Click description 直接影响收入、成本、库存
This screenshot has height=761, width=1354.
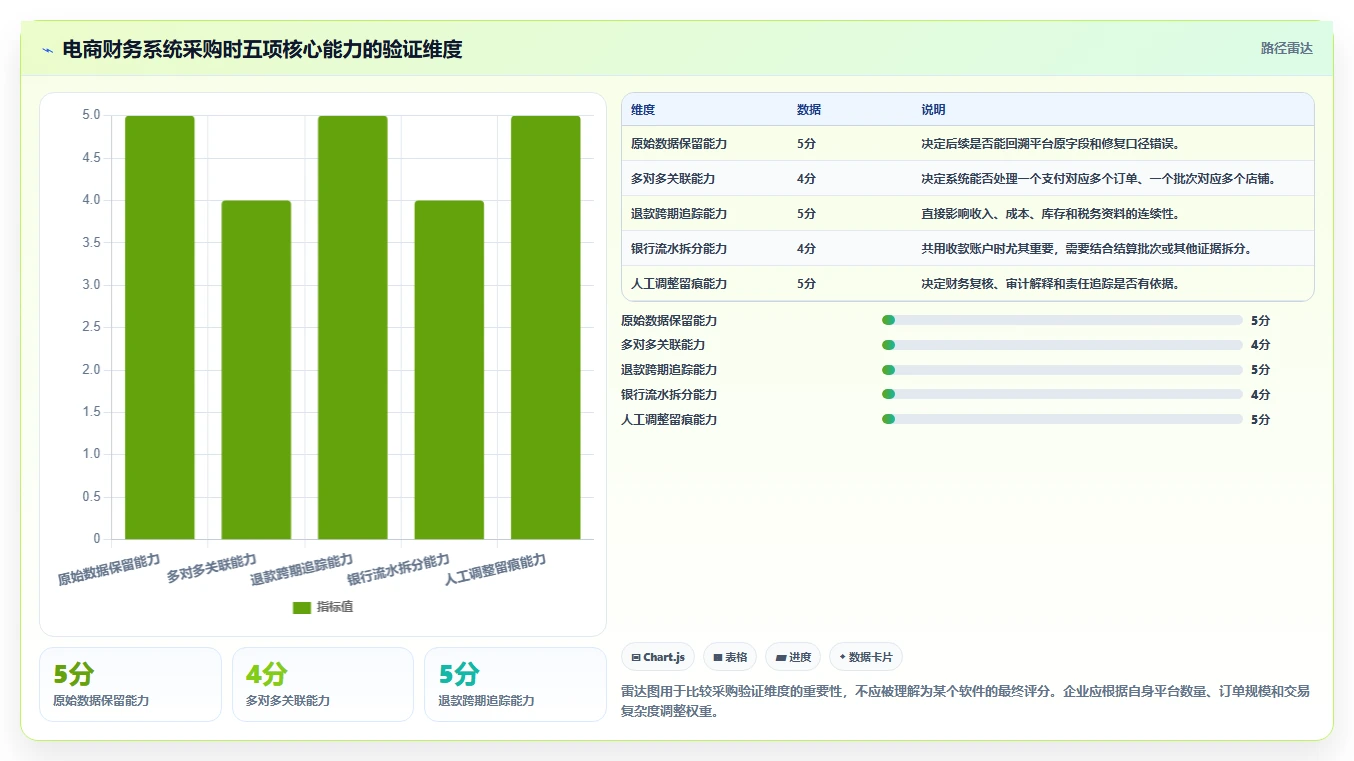[1052, 214]
